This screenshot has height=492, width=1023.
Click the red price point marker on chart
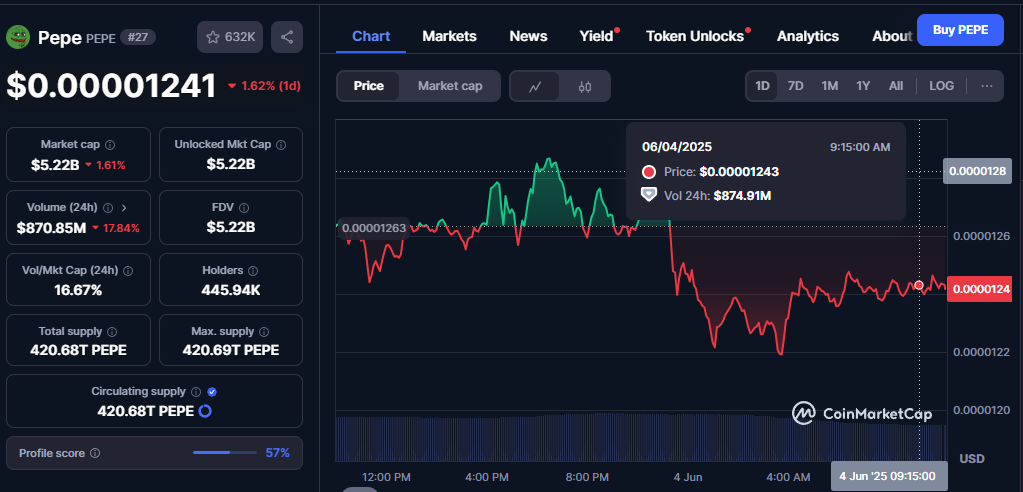(919, 285)
